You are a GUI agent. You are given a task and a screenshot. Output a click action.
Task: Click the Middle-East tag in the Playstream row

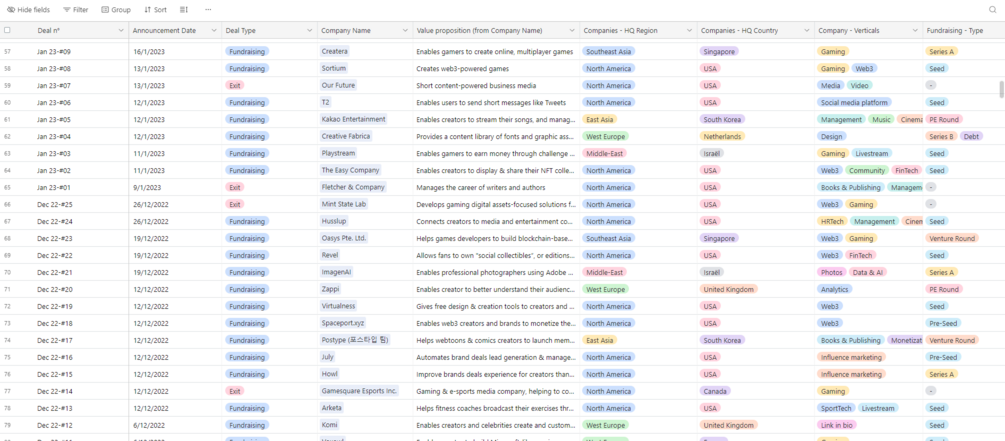tap(604, 153)
